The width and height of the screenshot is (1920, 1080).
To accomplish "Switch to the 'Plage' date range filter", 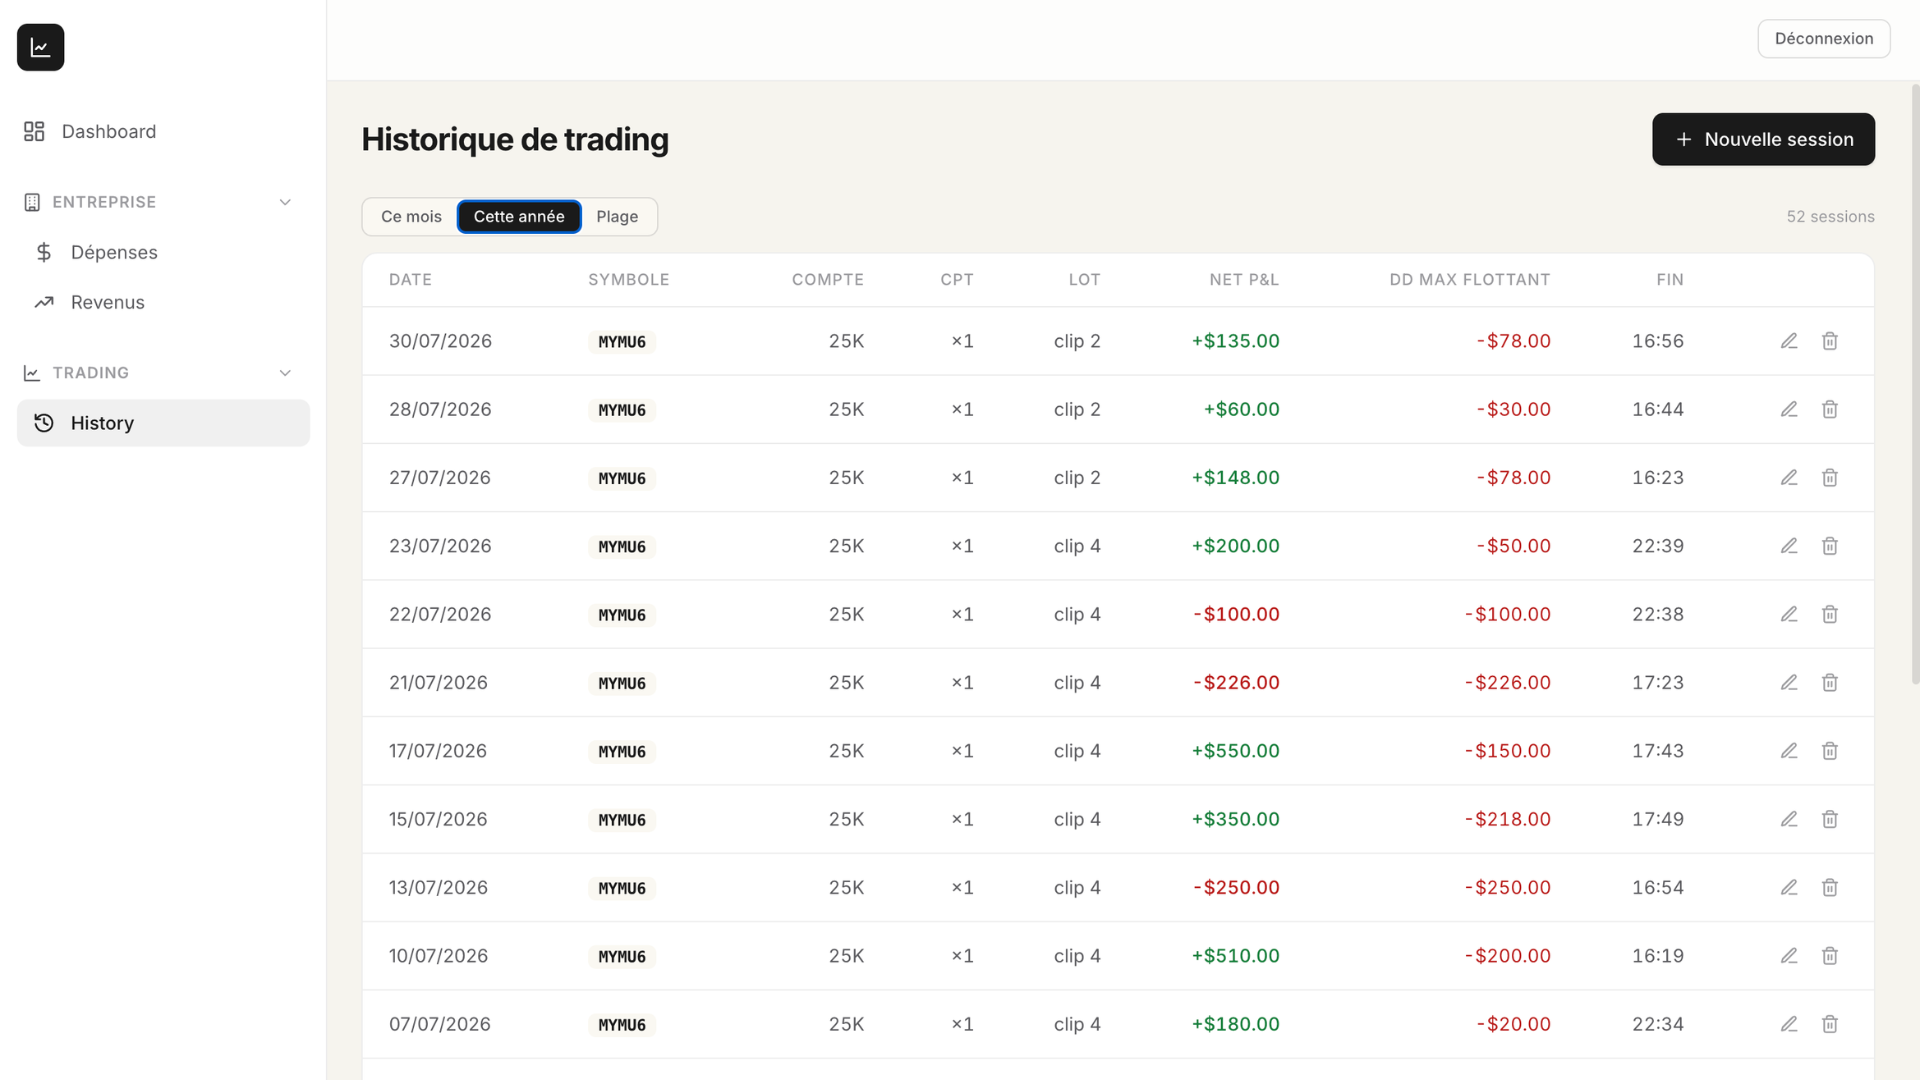I will tap(617, 217).
